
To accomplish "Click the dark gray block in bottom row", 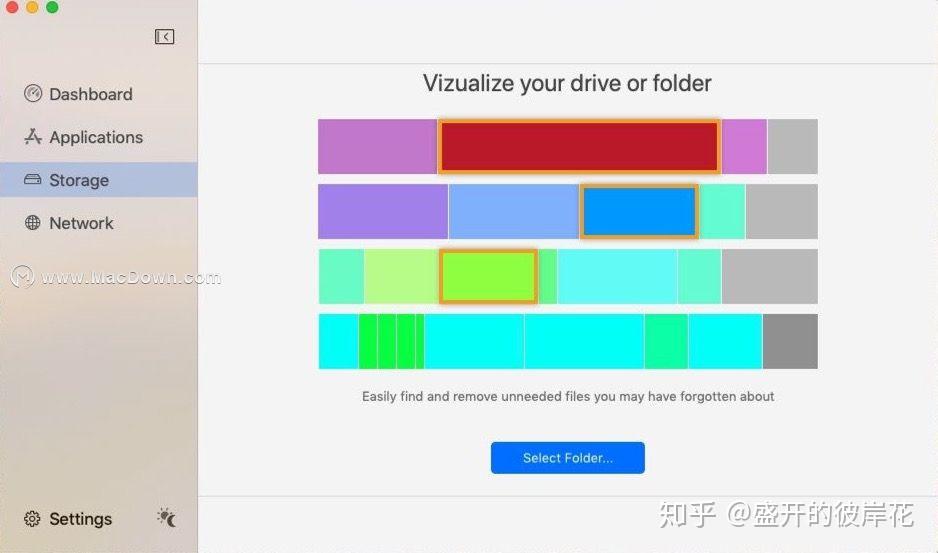I will coord(790,341).
